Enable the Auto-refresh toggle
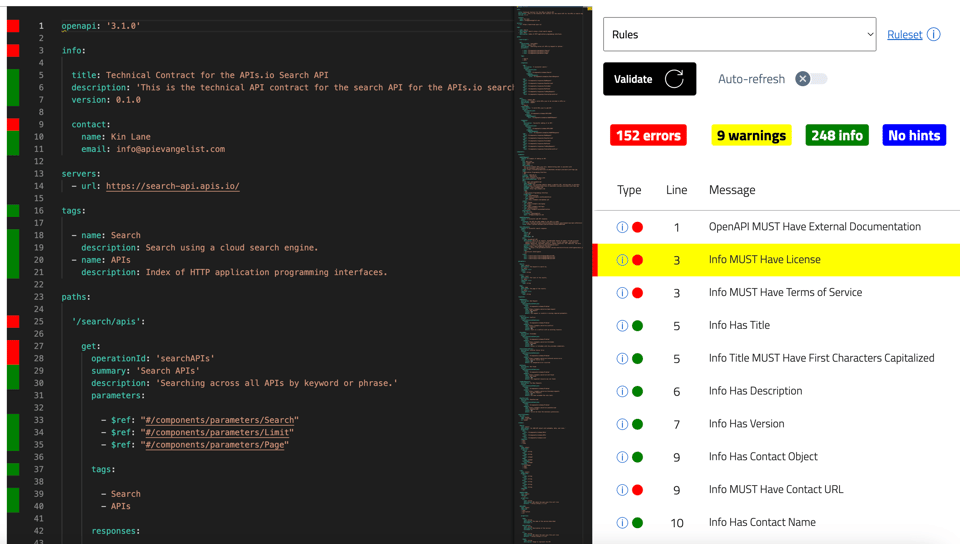This screenshot has height=544, width=960. [811, 79]
